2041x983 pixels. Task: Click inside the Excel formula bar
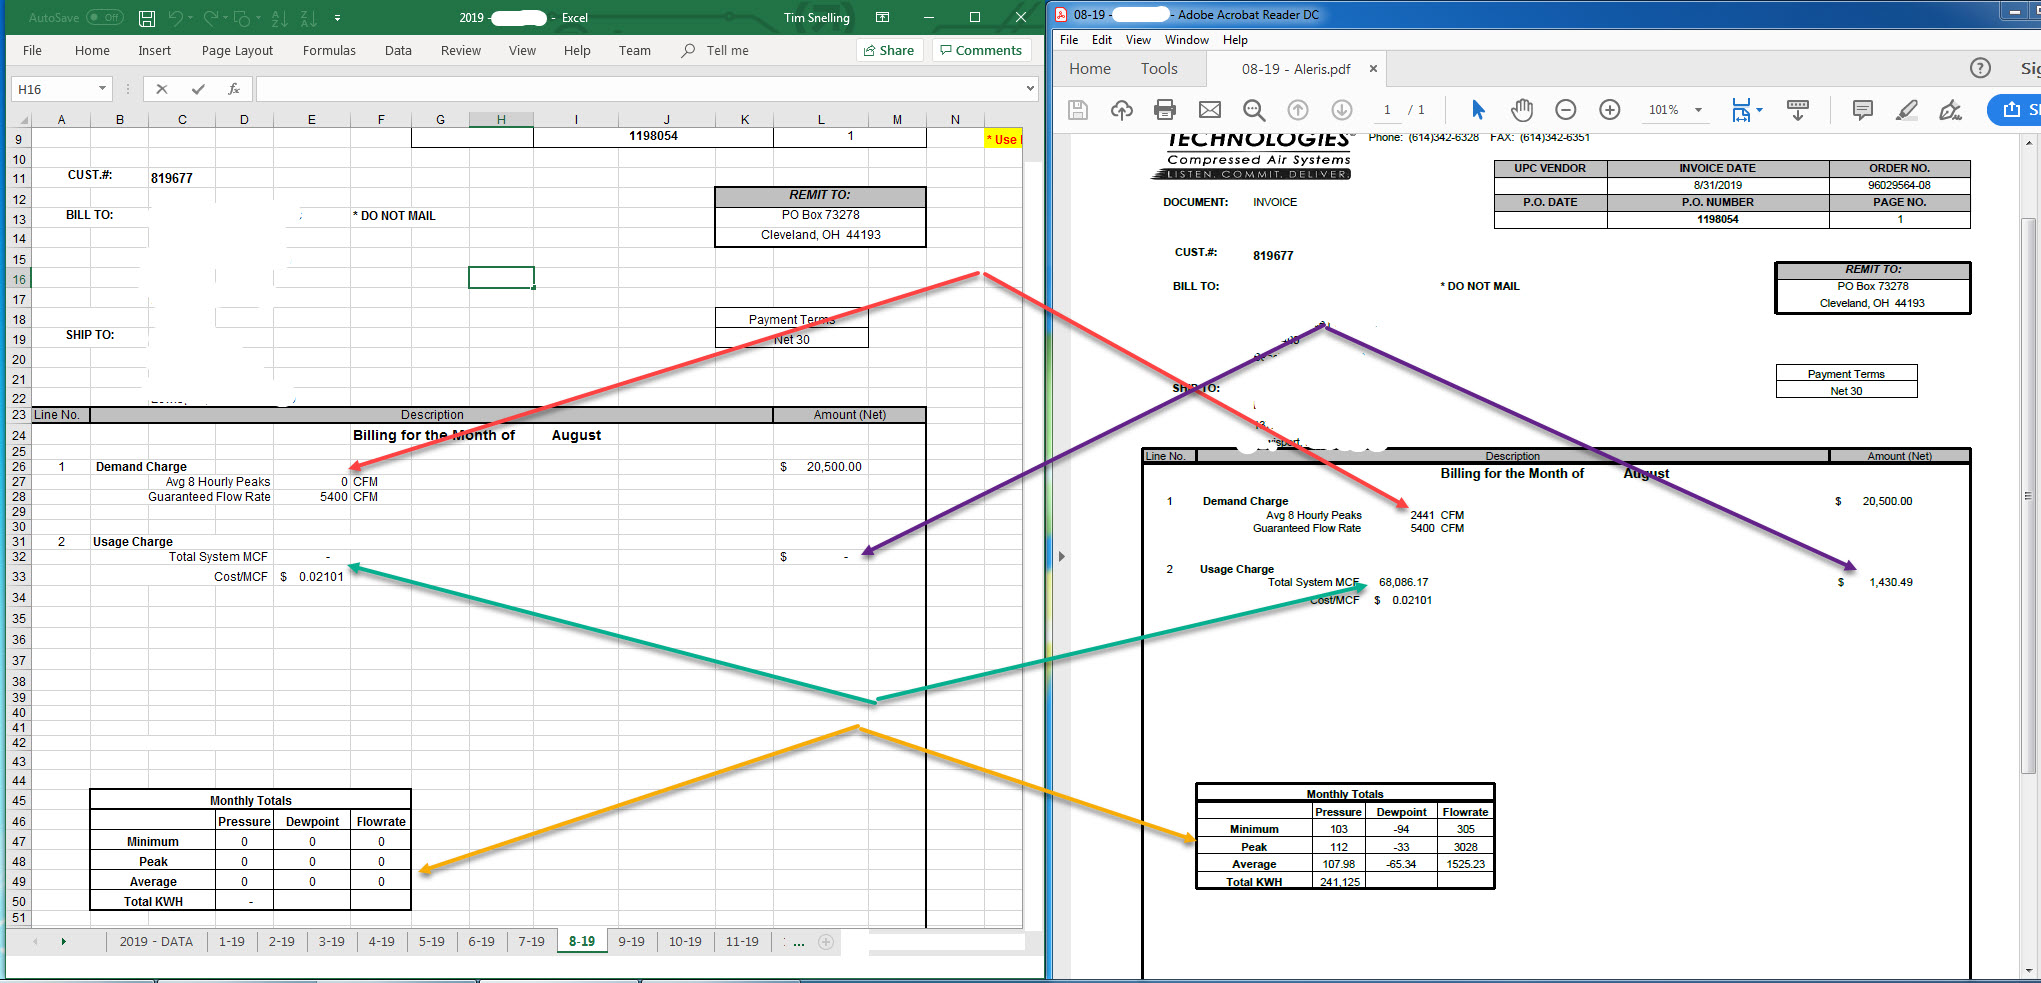pos(640,89)
